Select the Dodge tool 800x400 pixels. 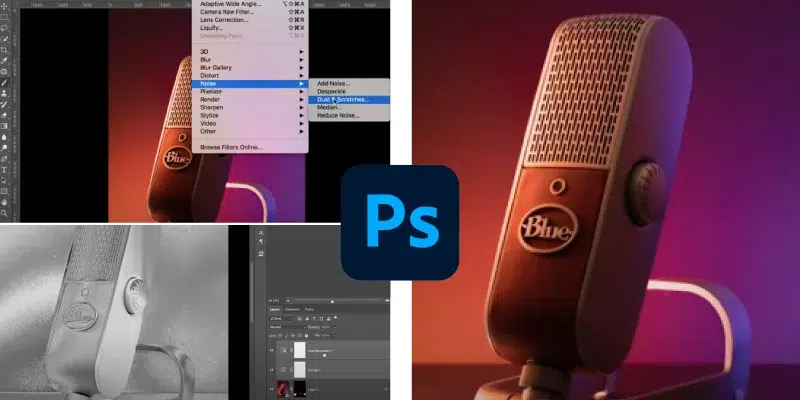(x=5, y=147)
